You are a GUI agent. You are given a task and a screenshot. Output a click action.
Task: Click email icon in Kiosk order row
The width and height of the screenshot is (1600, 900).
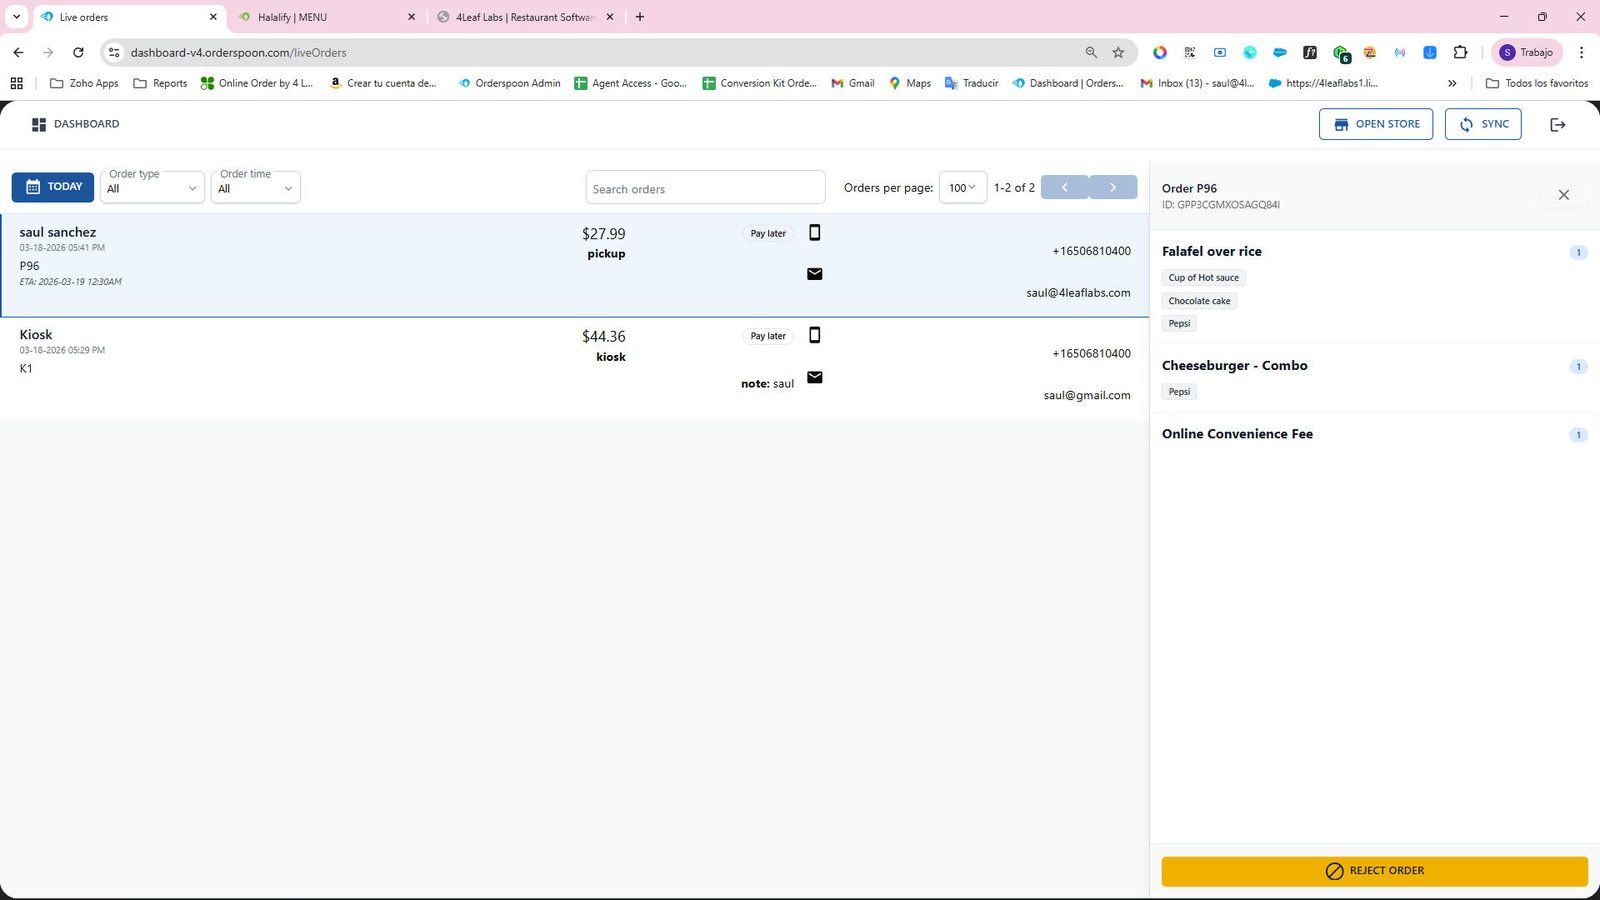(814, 377)
